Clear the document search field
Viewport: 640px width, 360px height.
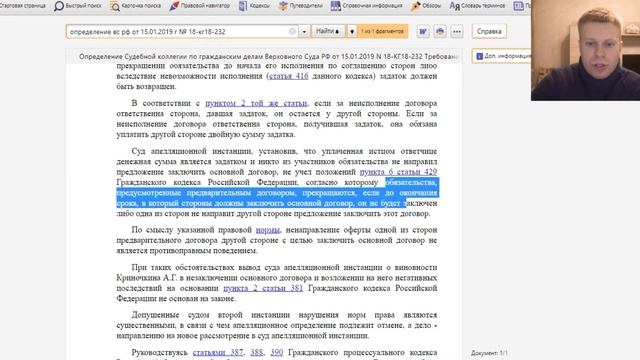(292, 31)
